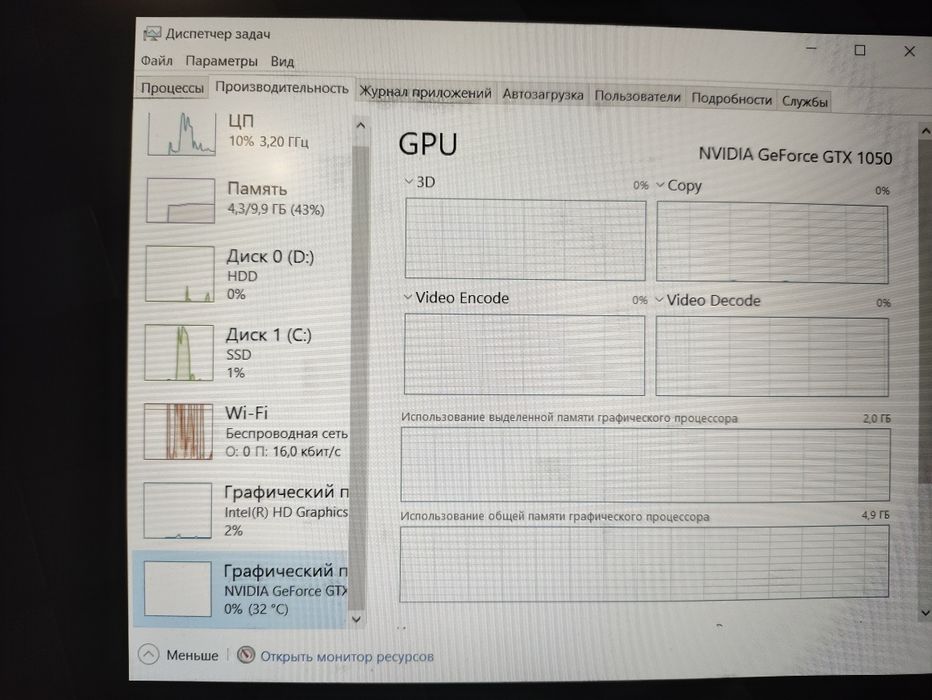932x700 pixels.
Task: Select the Память usage thumbnail
Action: [181, 201]
